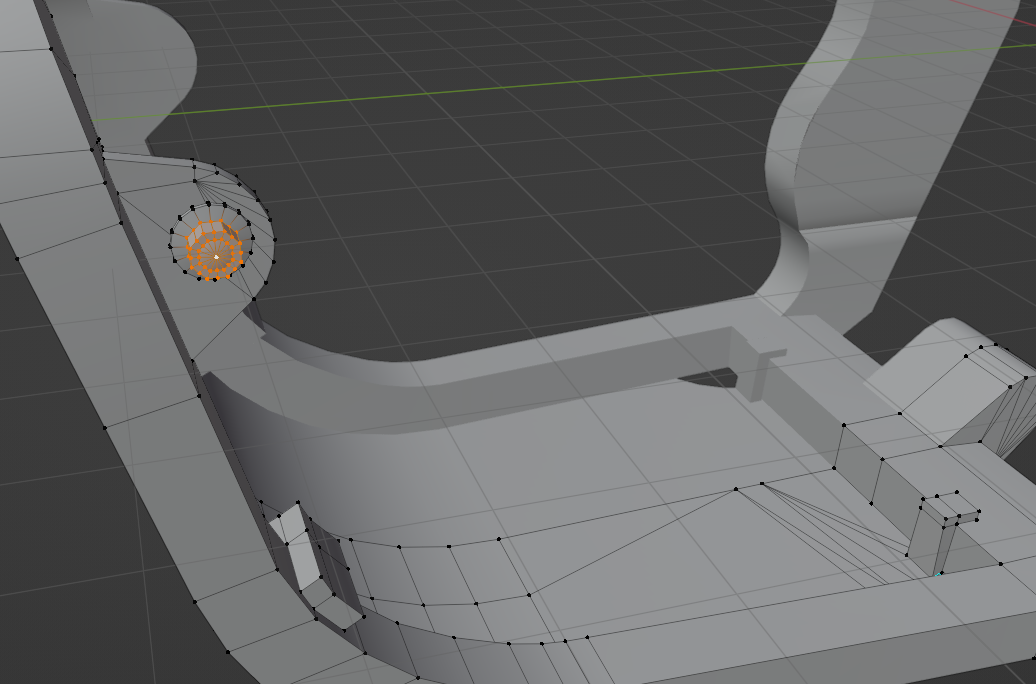Click the cyan vertex below the small peg

(x=938, y=574)
